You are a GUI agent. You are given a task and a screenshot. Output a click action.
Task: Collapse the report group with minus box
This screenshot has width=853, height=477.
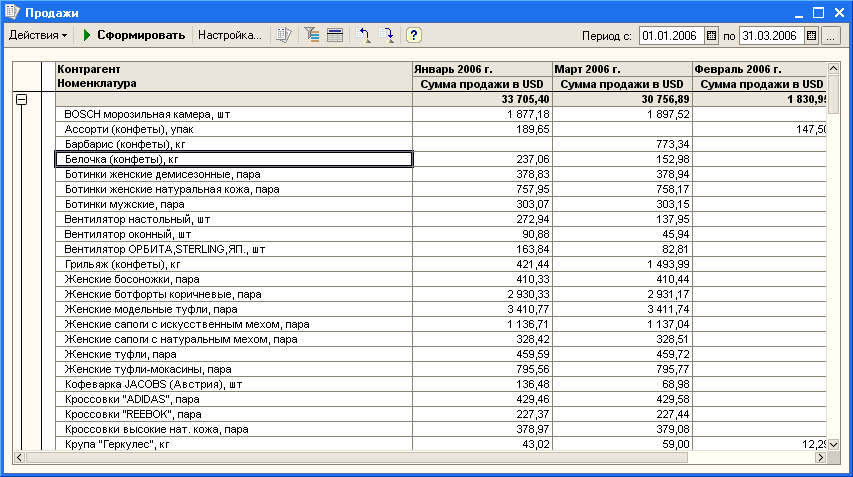pos(21,100)
